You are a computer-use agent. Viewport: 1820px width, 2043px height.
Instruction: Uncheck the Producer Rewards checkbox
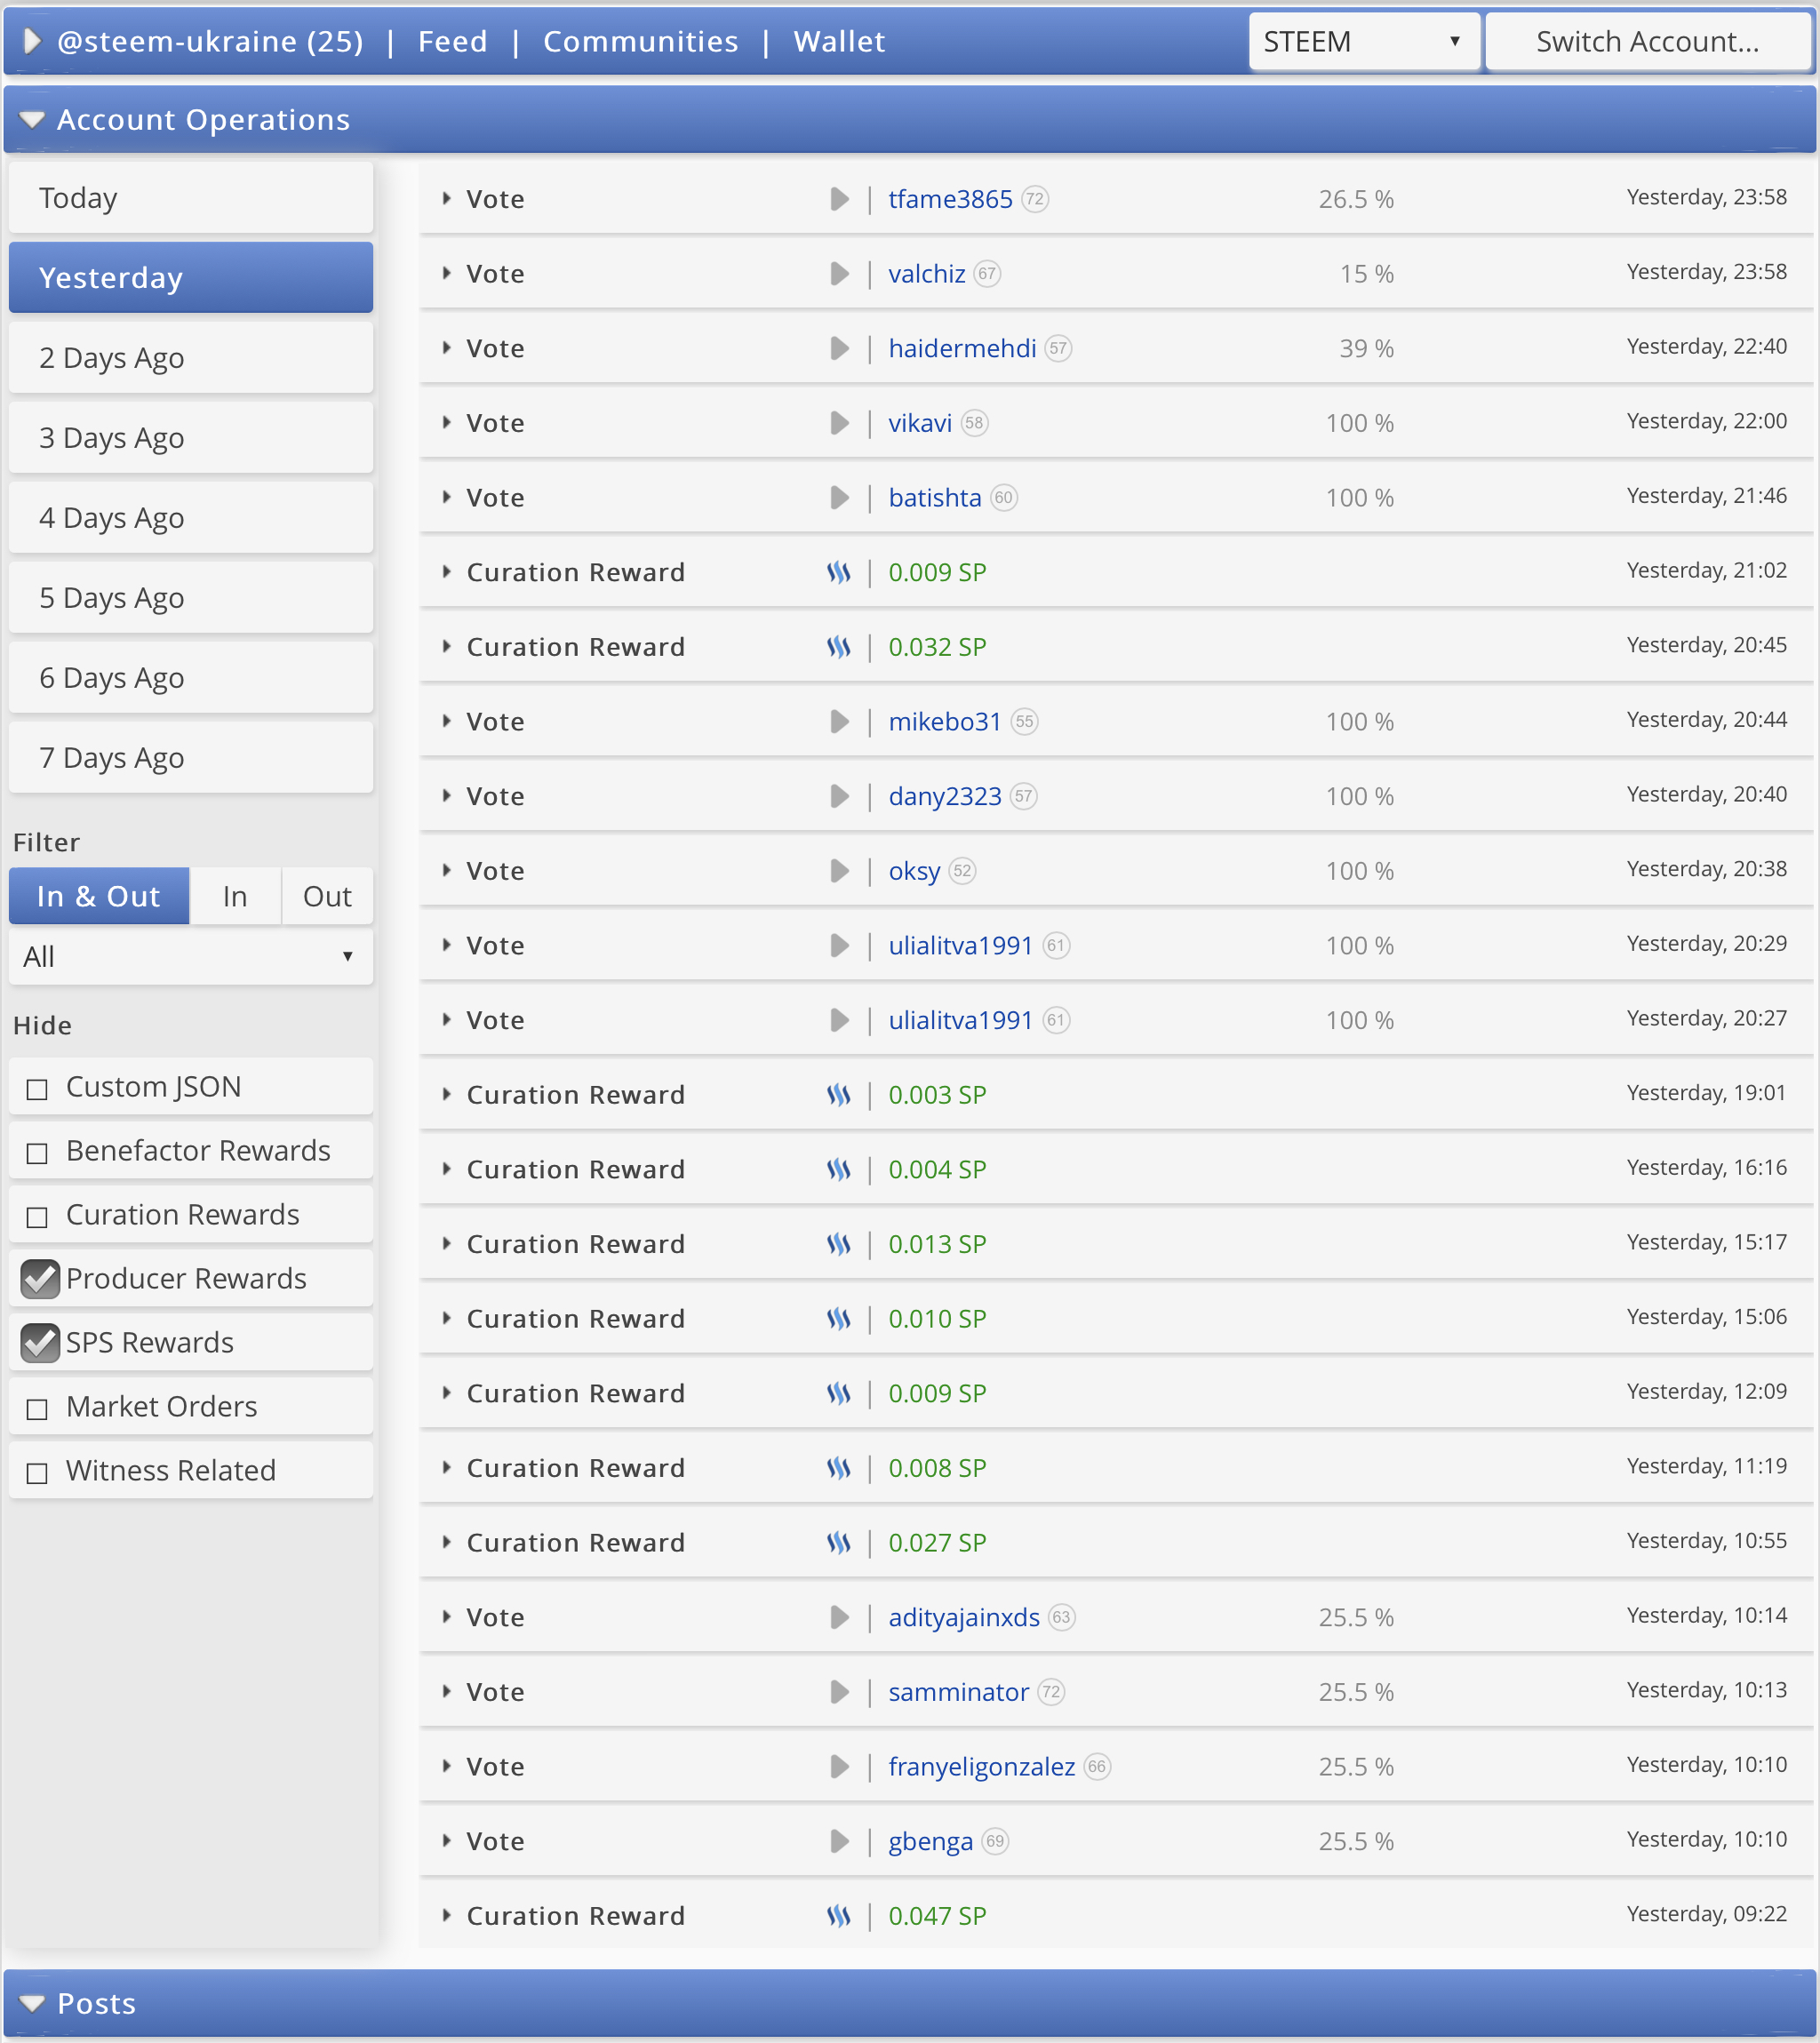click(40, 1278)
